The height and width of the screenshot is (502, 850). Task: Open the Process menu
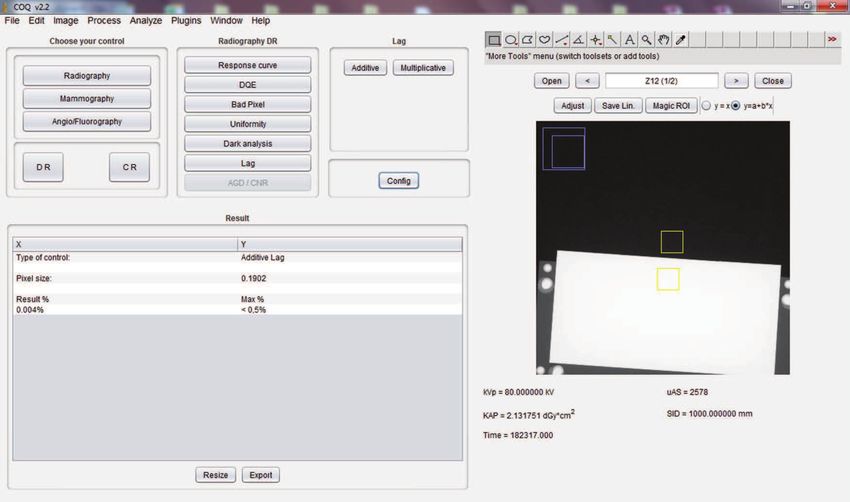tap(104, 21)
